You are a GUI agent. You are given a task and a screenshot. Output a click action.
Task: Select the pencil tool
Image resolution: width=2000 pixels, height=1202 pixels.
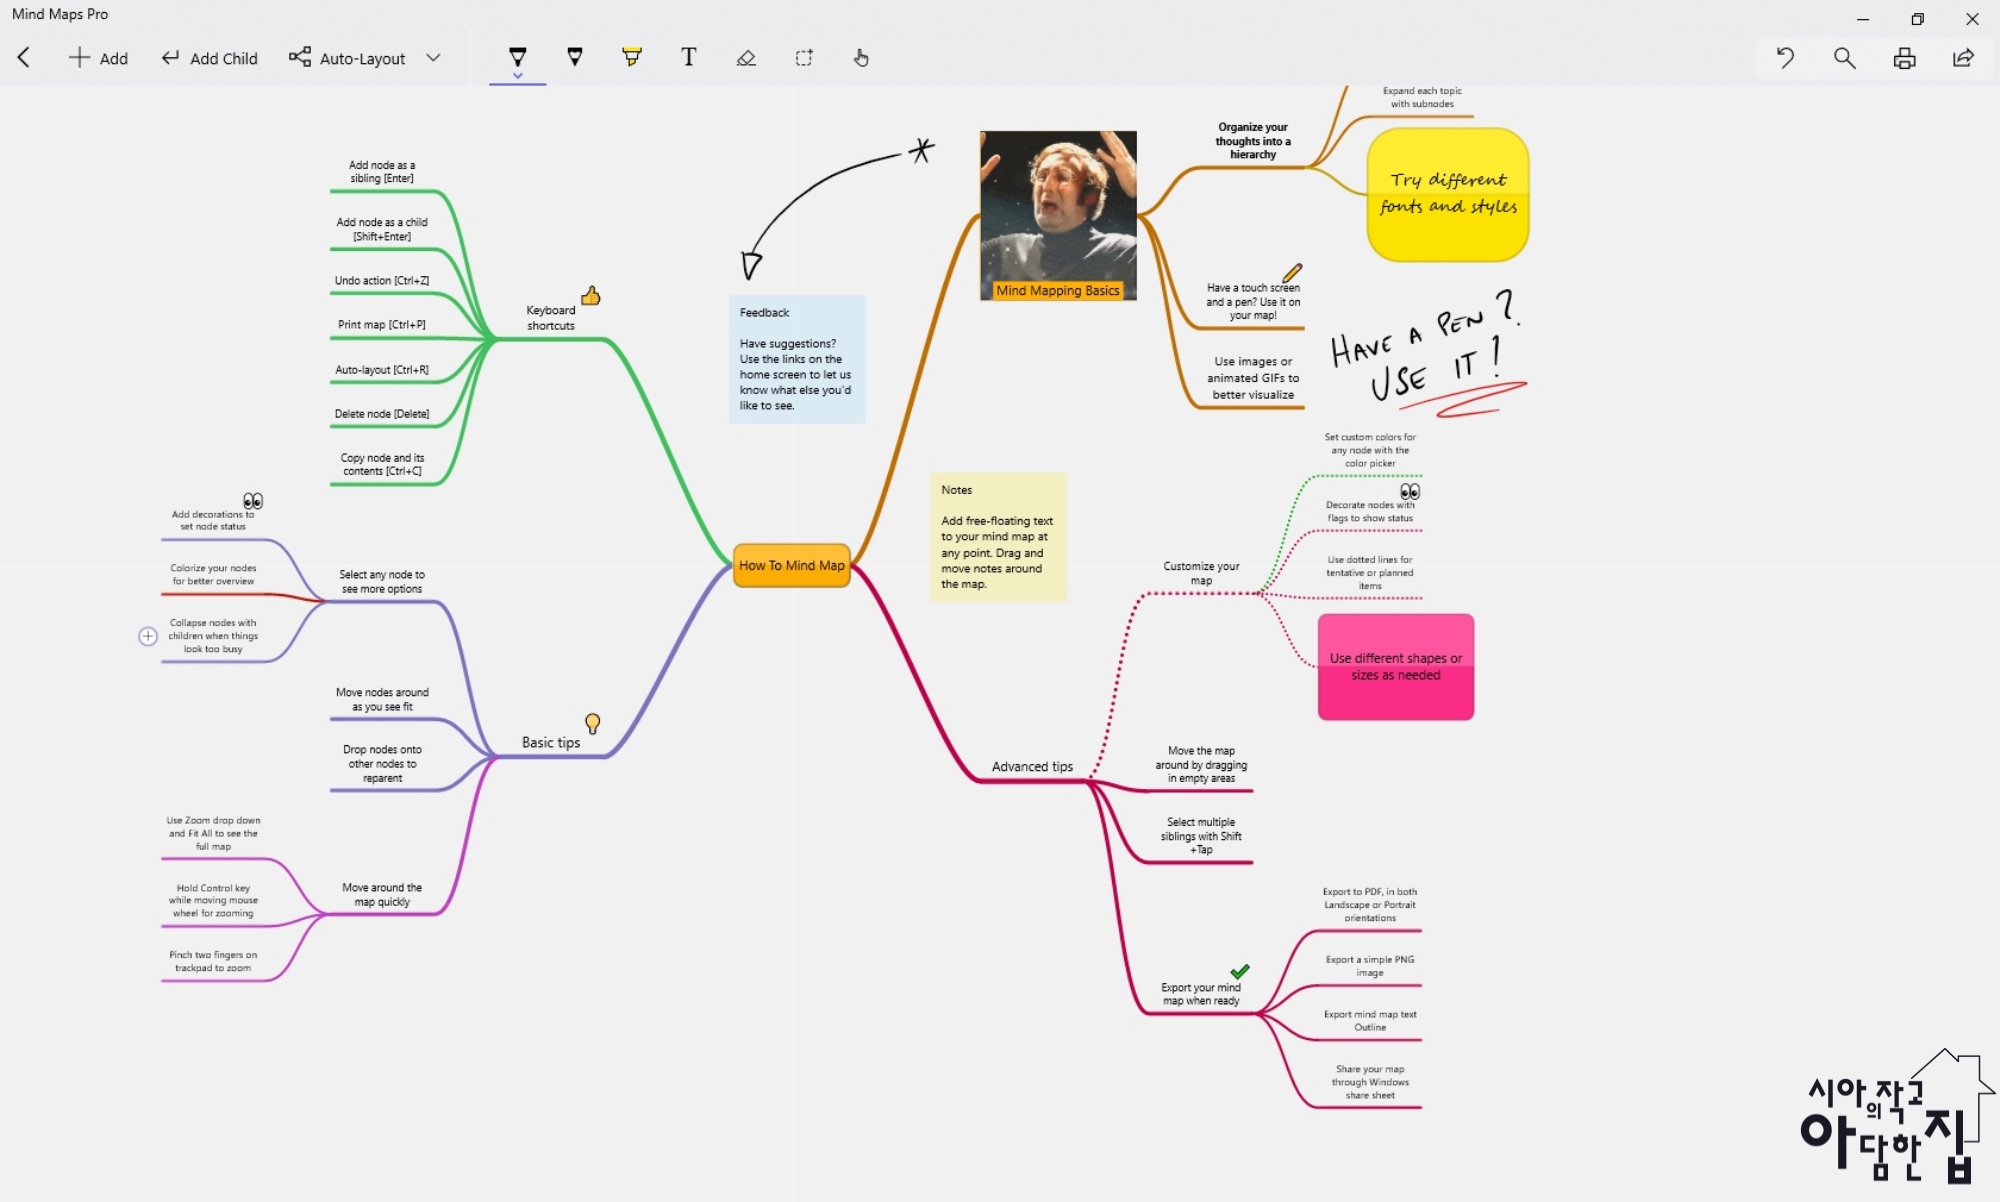(x=575, y=57)
